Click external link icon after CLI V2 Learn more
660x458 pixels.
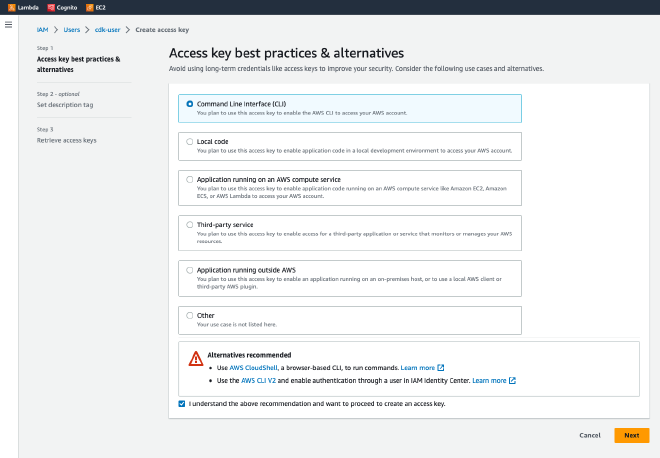coord(512,381)
